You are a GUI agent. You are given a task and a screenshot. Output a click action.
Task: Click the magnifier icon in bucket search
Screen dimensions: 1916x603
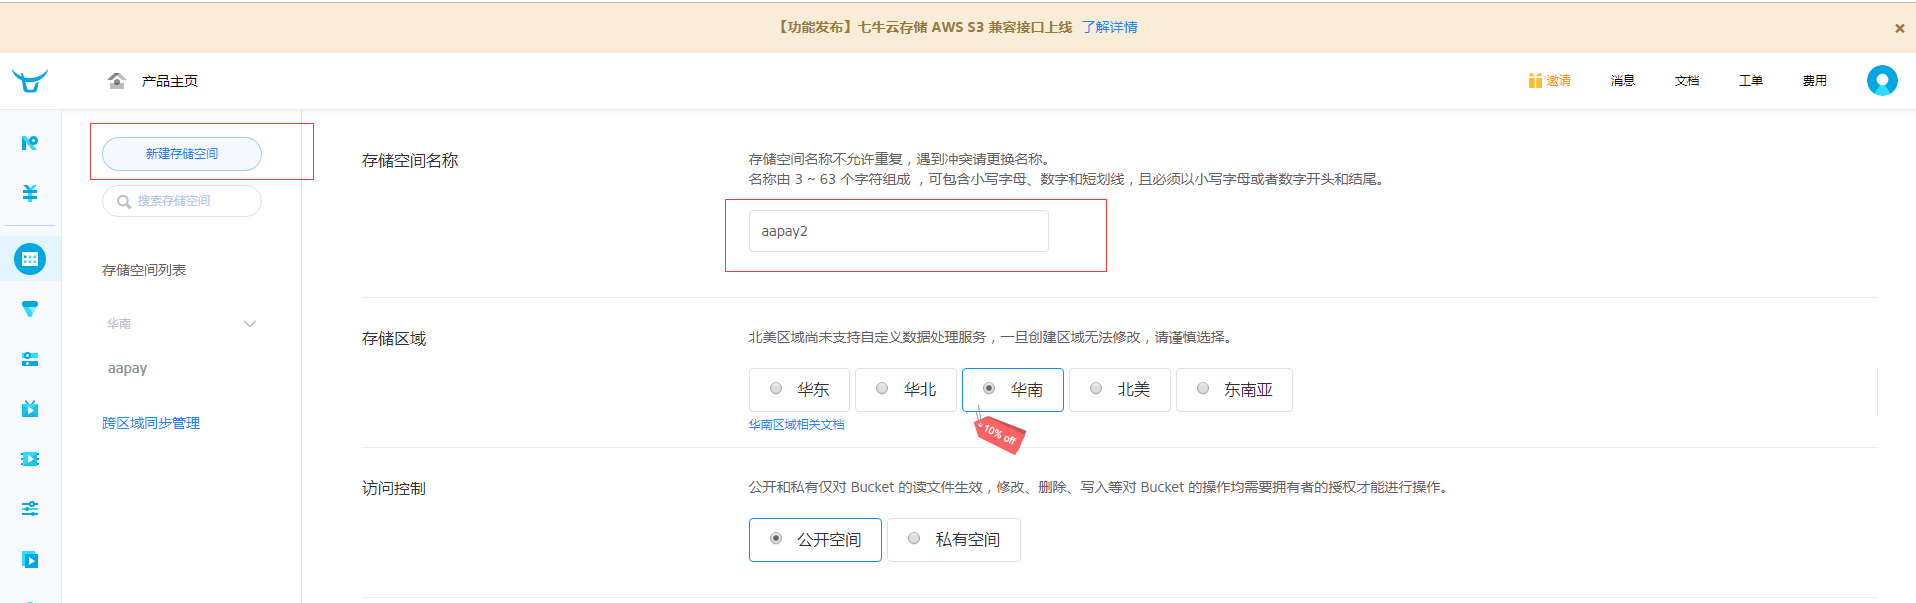click(124, 202)
